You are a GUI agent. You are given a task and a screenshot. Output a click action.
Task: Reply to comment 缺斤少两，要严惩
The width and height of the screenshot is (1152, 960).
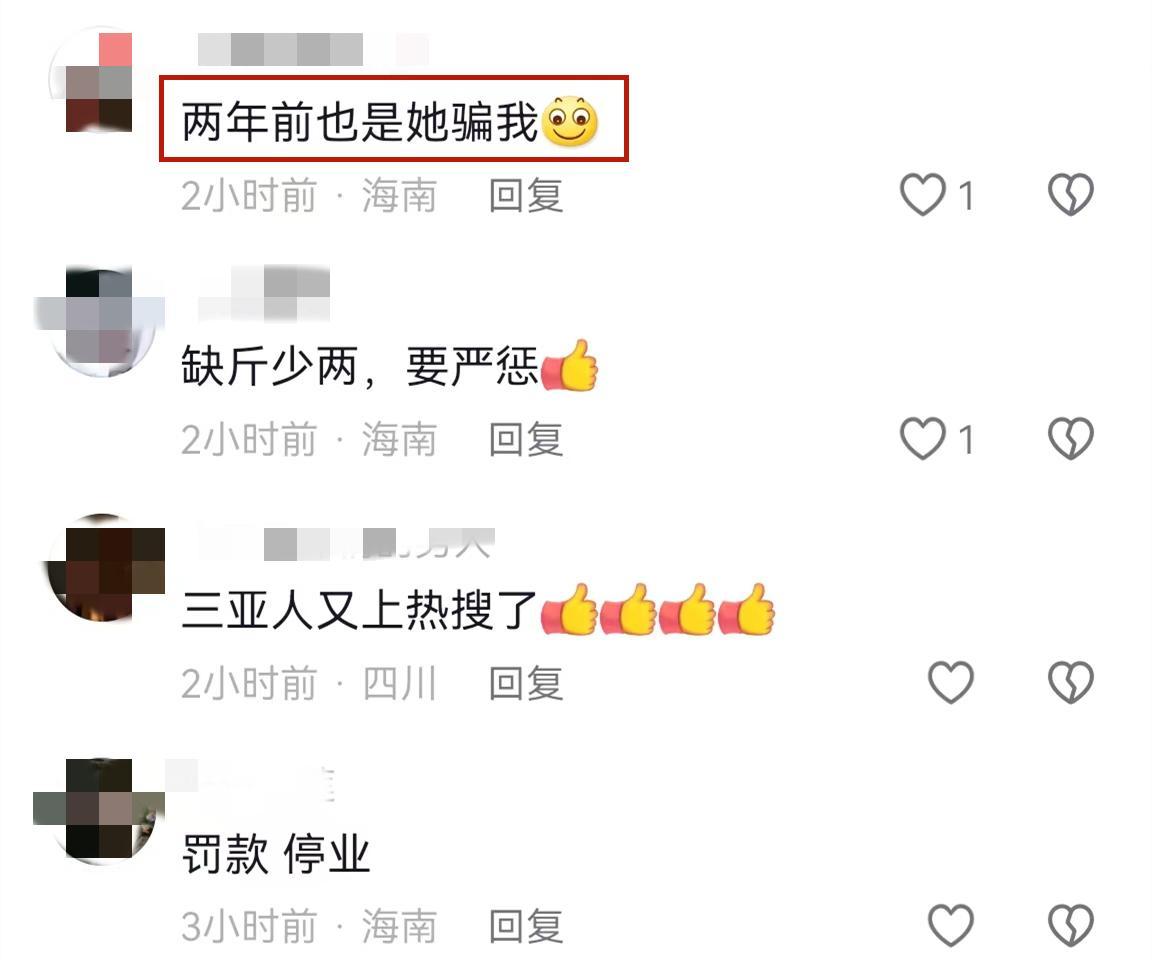coord(526,440)
